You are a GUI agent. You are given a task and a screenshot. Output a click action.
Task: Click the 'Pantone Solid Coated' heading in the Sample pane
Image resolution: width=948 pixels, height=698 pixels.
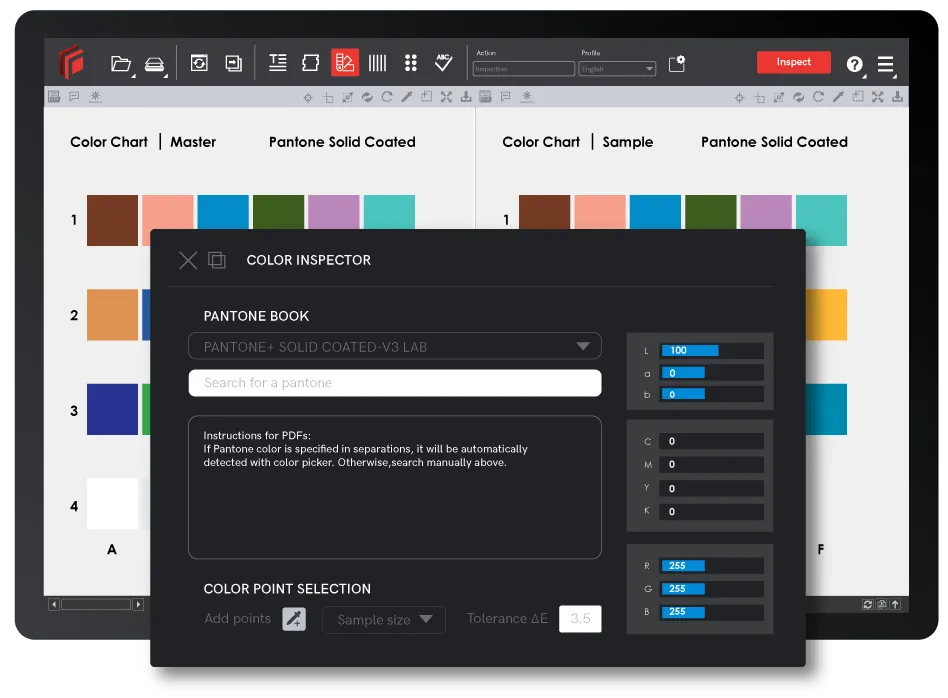click(774, 142)
